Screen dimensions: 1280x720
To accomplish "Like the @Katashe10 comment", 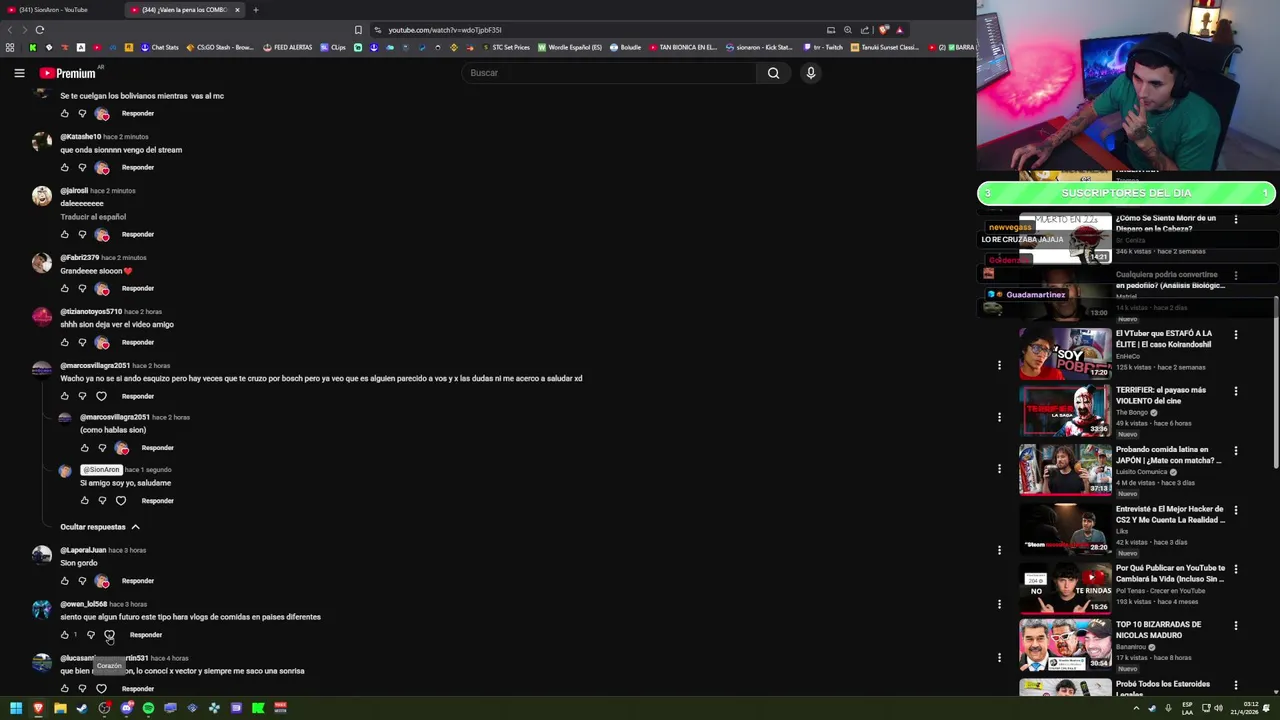I will click(65, 167).
